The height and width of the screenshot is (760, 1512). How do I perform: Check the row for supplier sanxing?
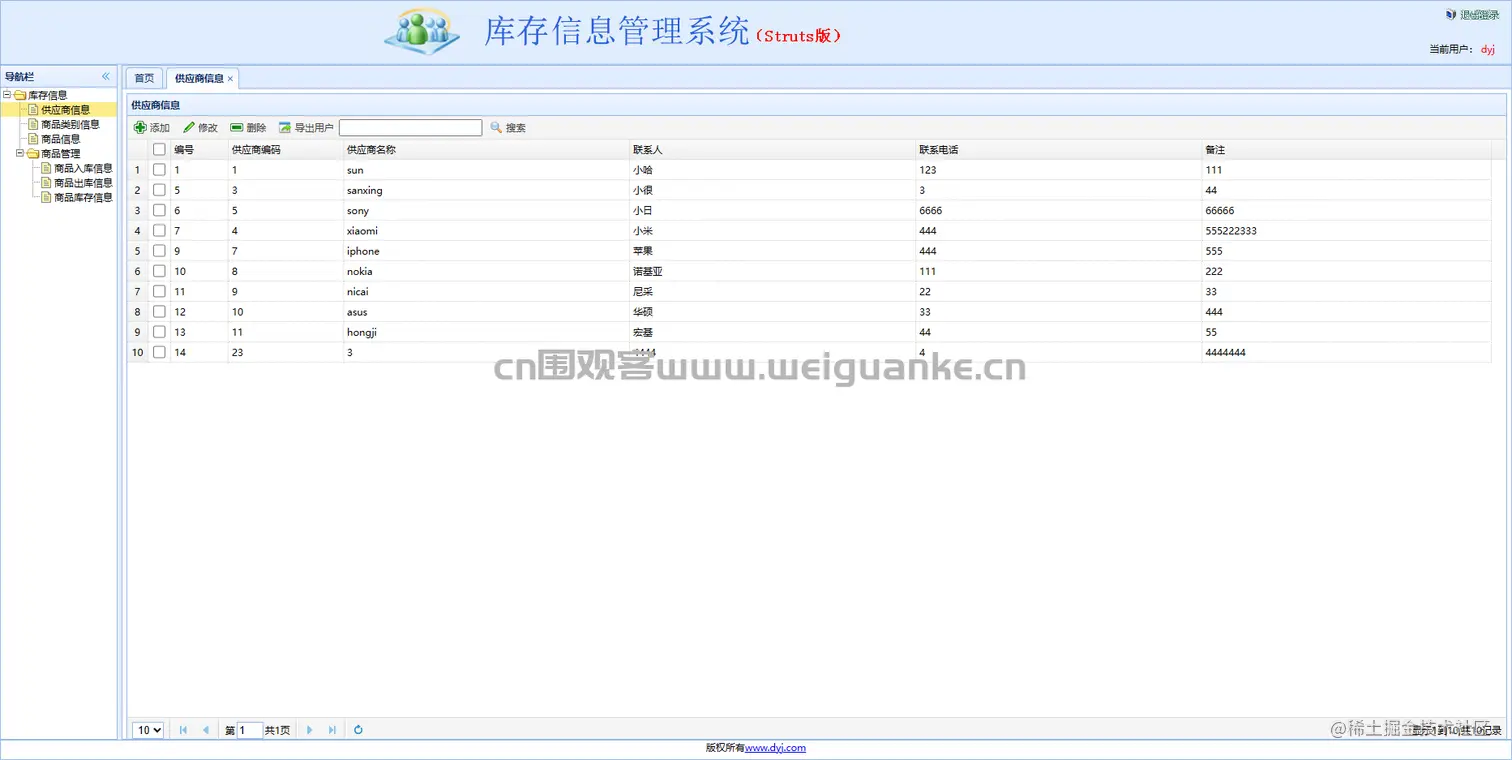point(159,190)
